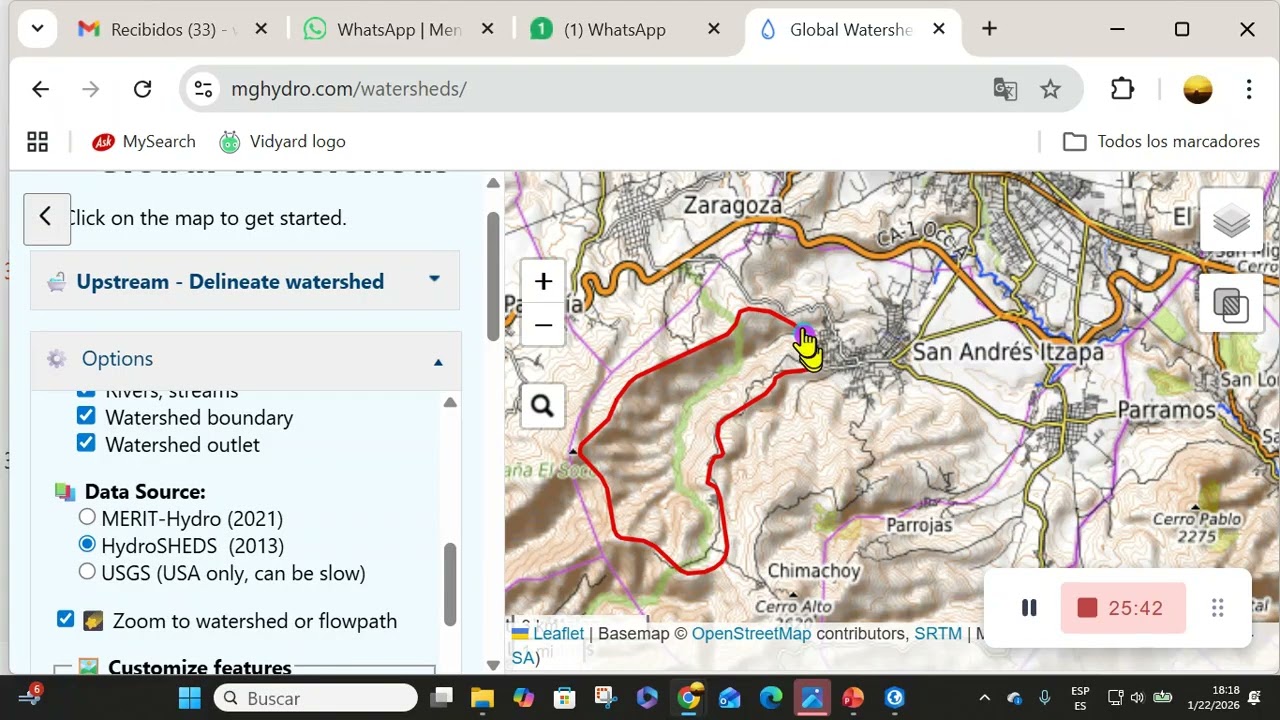The height and width of the screenshot is (720, 1280).
Task: Collapse the sidebar with the back arrow
Action: (46, 218)
